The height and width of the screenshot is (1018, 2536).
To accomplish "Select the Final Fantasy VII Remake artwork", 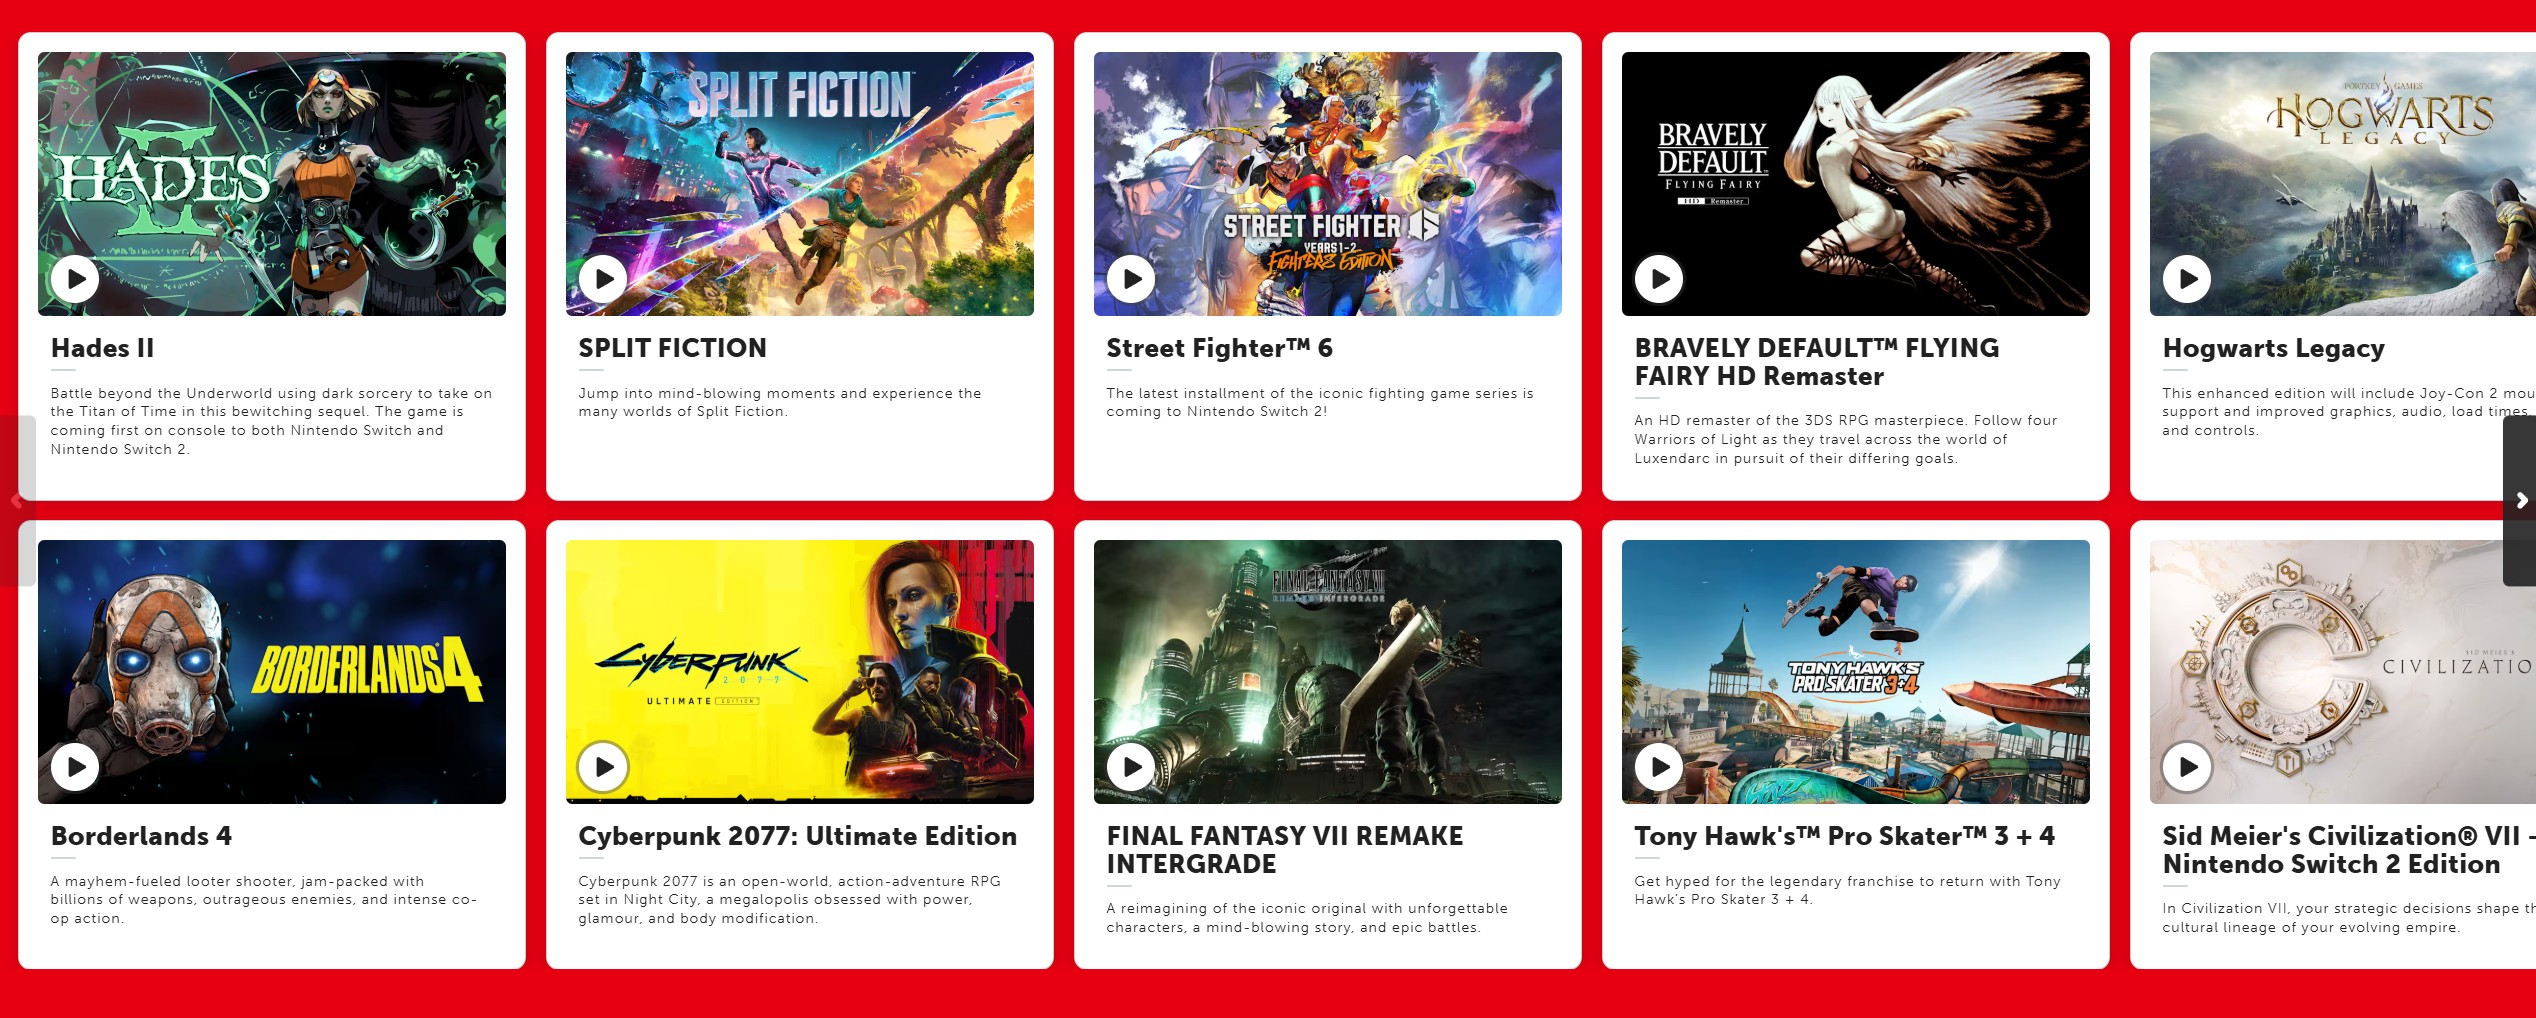I will point(1328,672).
